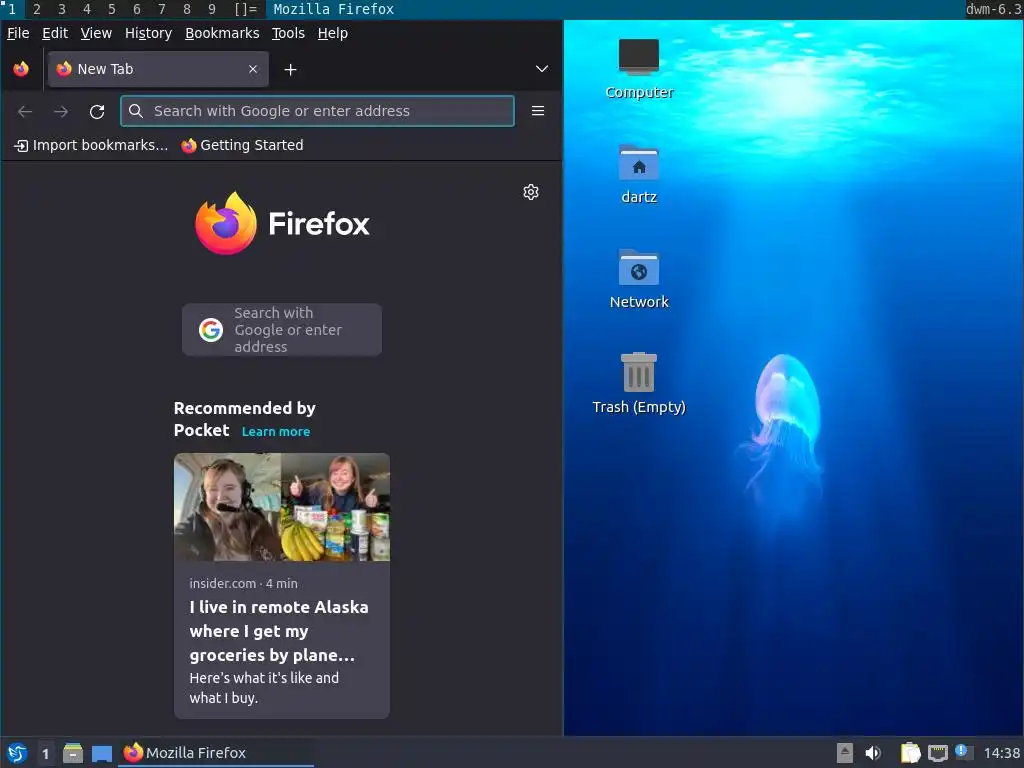The image size is (1024, 768).
Task: Click the 14:38 clock in the panel
Action: [1002, 753]
